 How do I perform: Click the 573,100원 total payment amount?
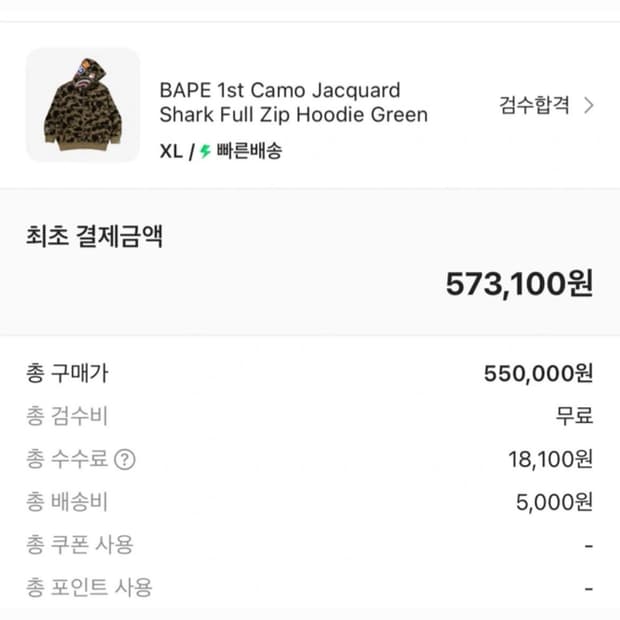click(519, 283)
